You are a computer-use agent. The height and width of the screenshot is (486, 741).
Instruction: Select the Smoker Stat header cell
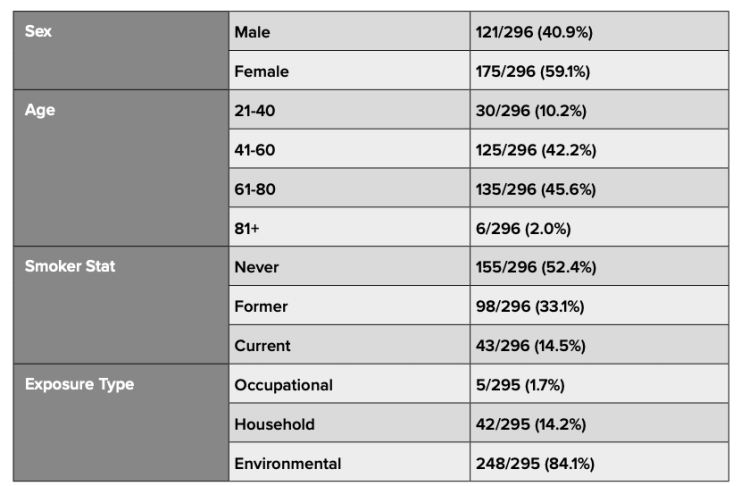(x=121, y=305)
